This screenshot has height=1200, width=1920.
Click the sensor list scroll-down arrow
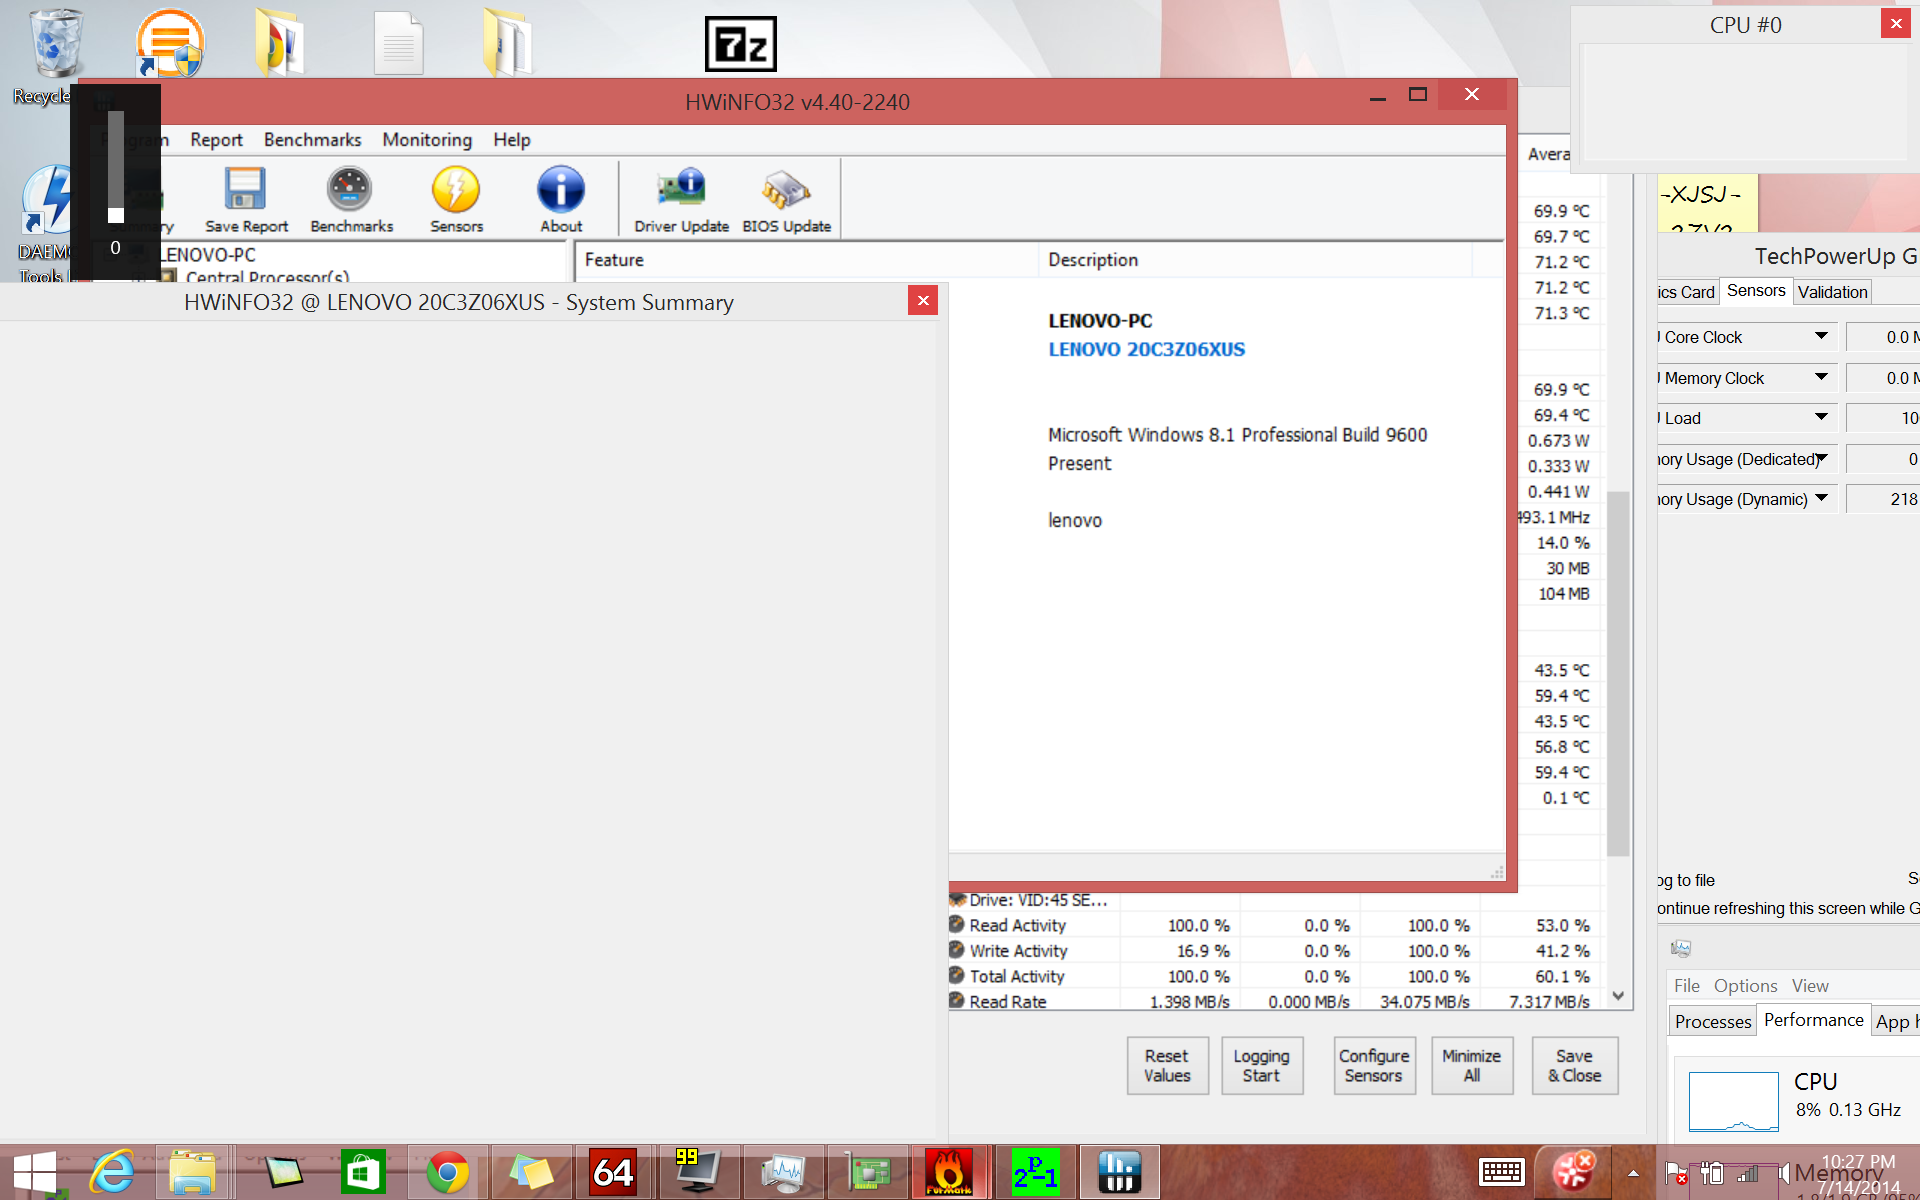pyautogui.click(x=1618, y=996)
